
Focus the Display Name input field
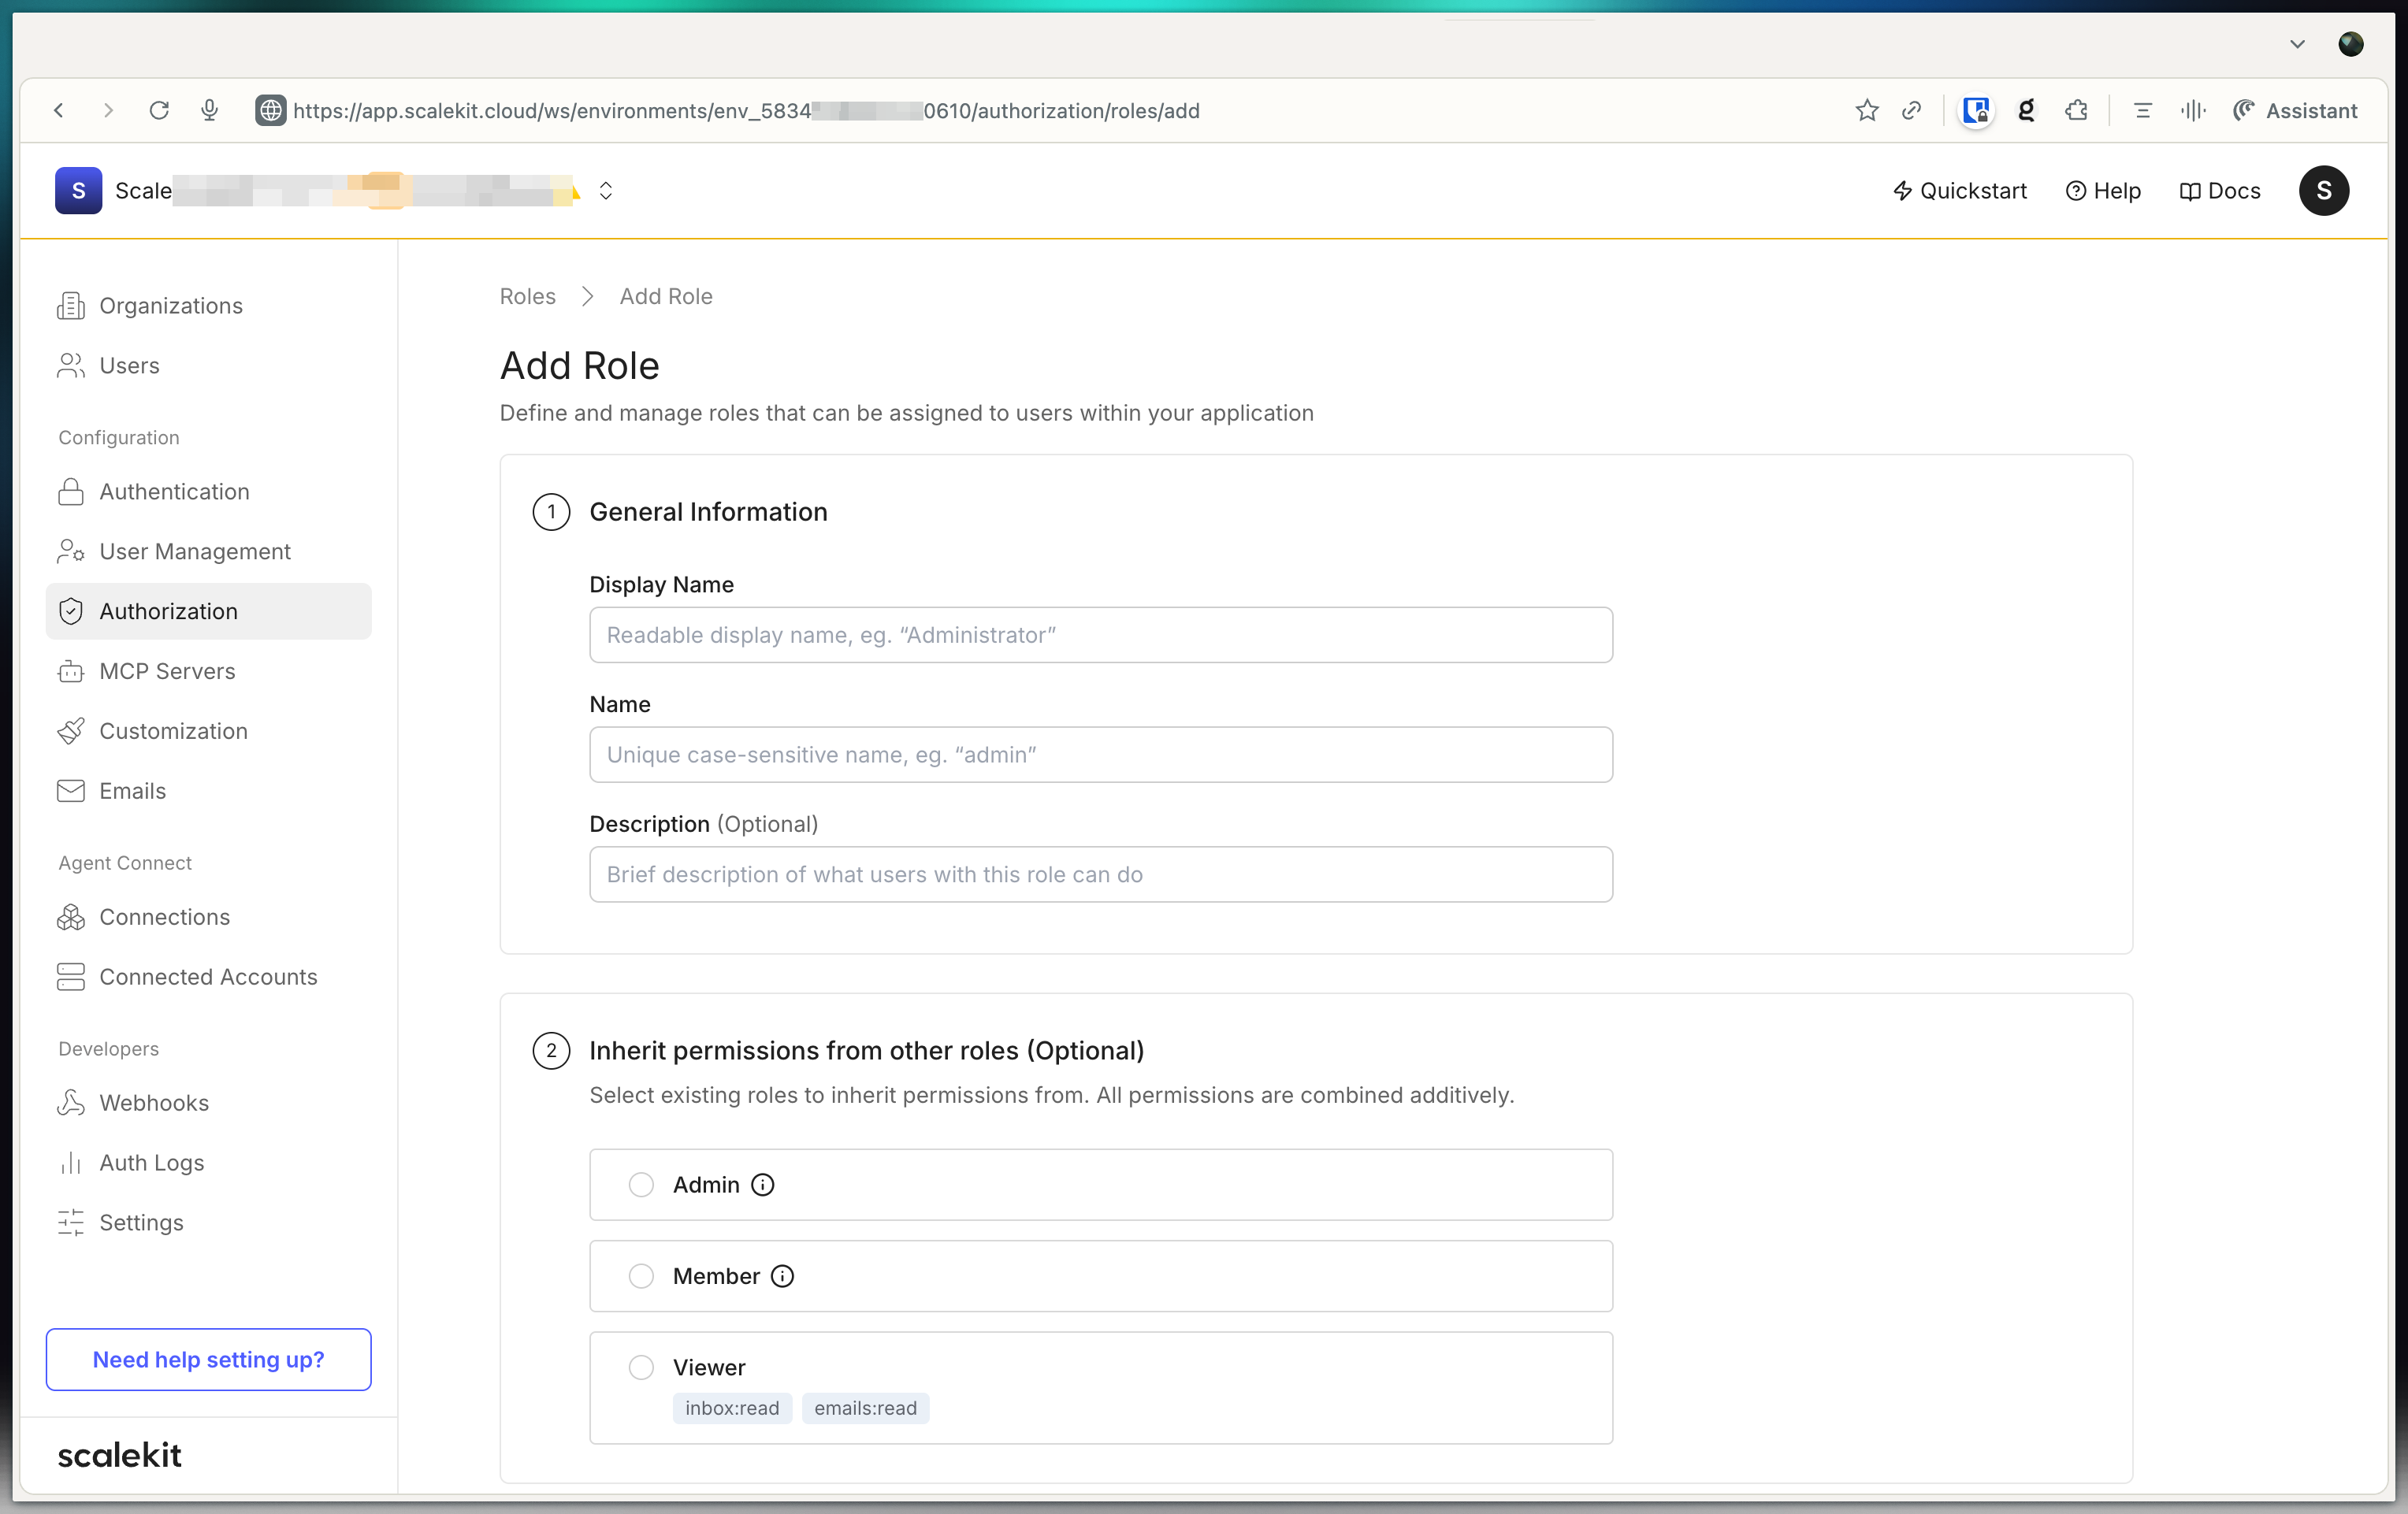click(x=1100, y=635)
